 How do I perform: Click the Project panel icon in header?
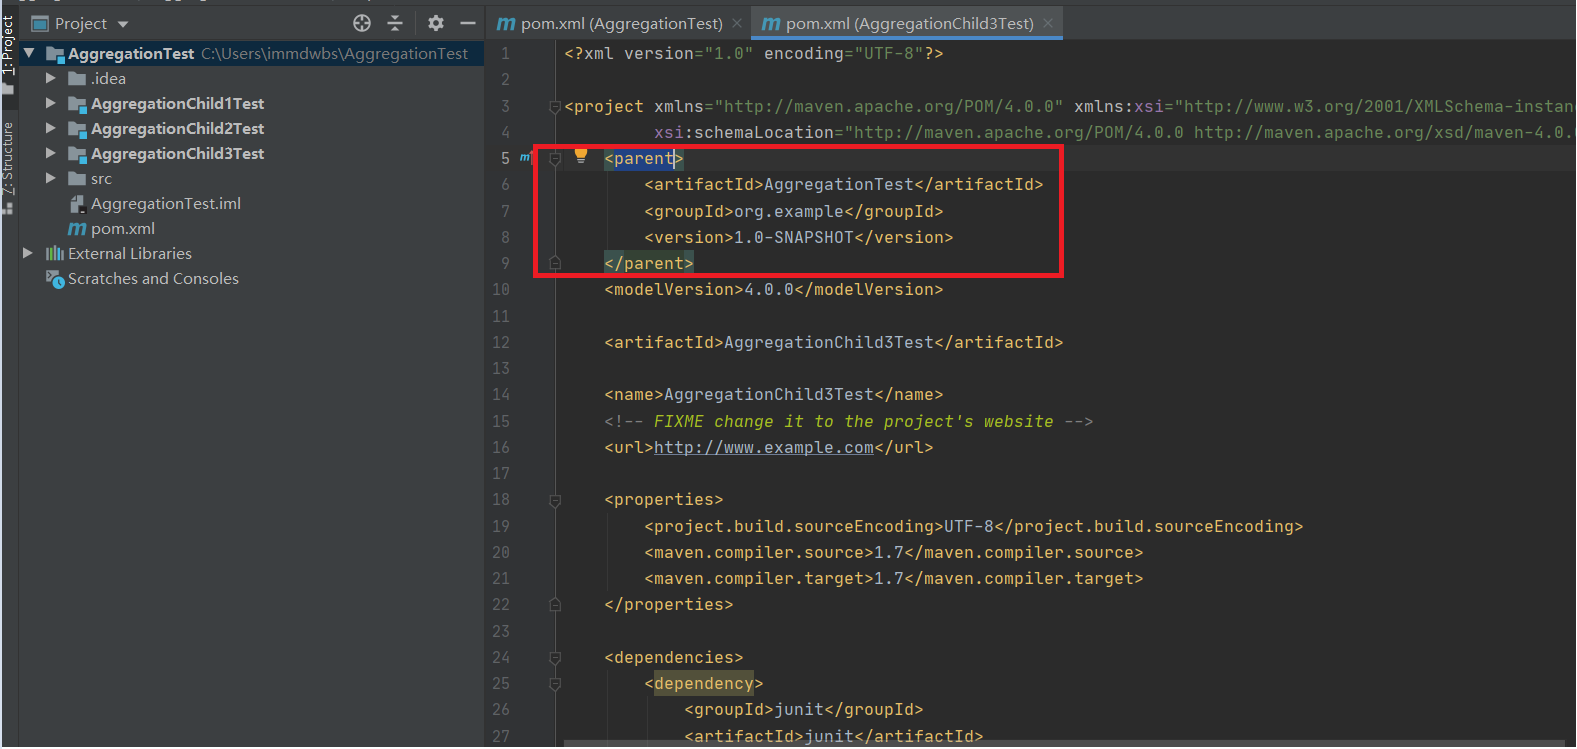(x=40, y=23)
